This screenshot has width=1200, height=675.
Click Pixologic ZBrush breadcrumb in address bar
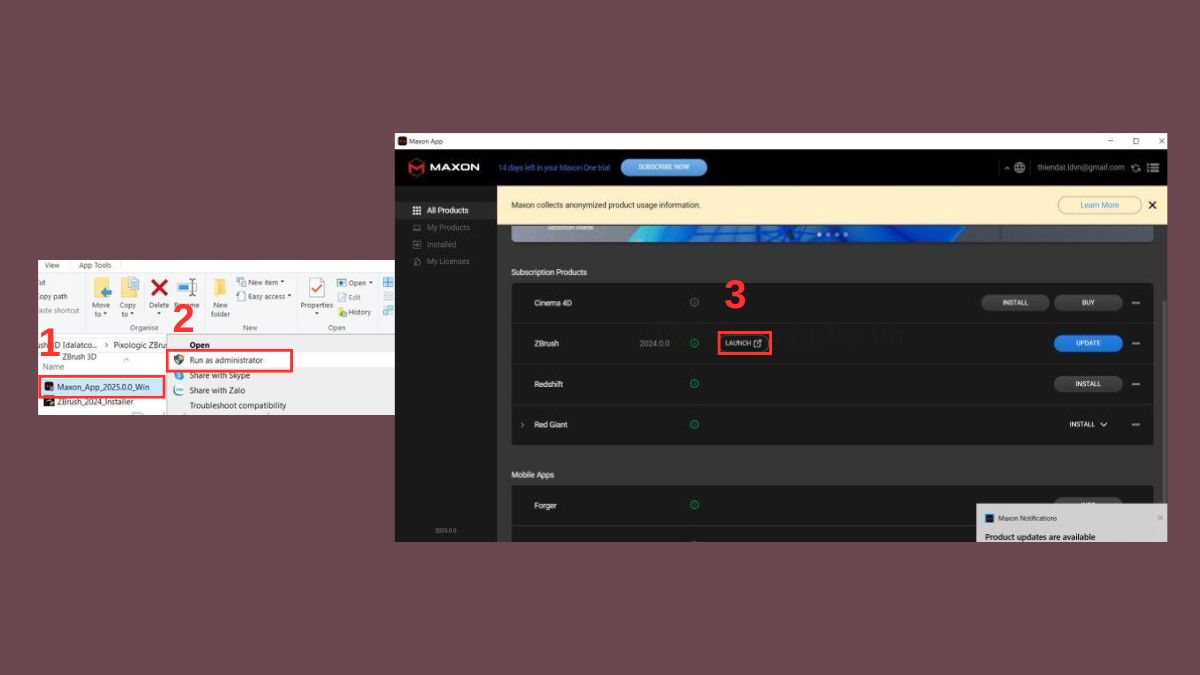tap(140, 345)
